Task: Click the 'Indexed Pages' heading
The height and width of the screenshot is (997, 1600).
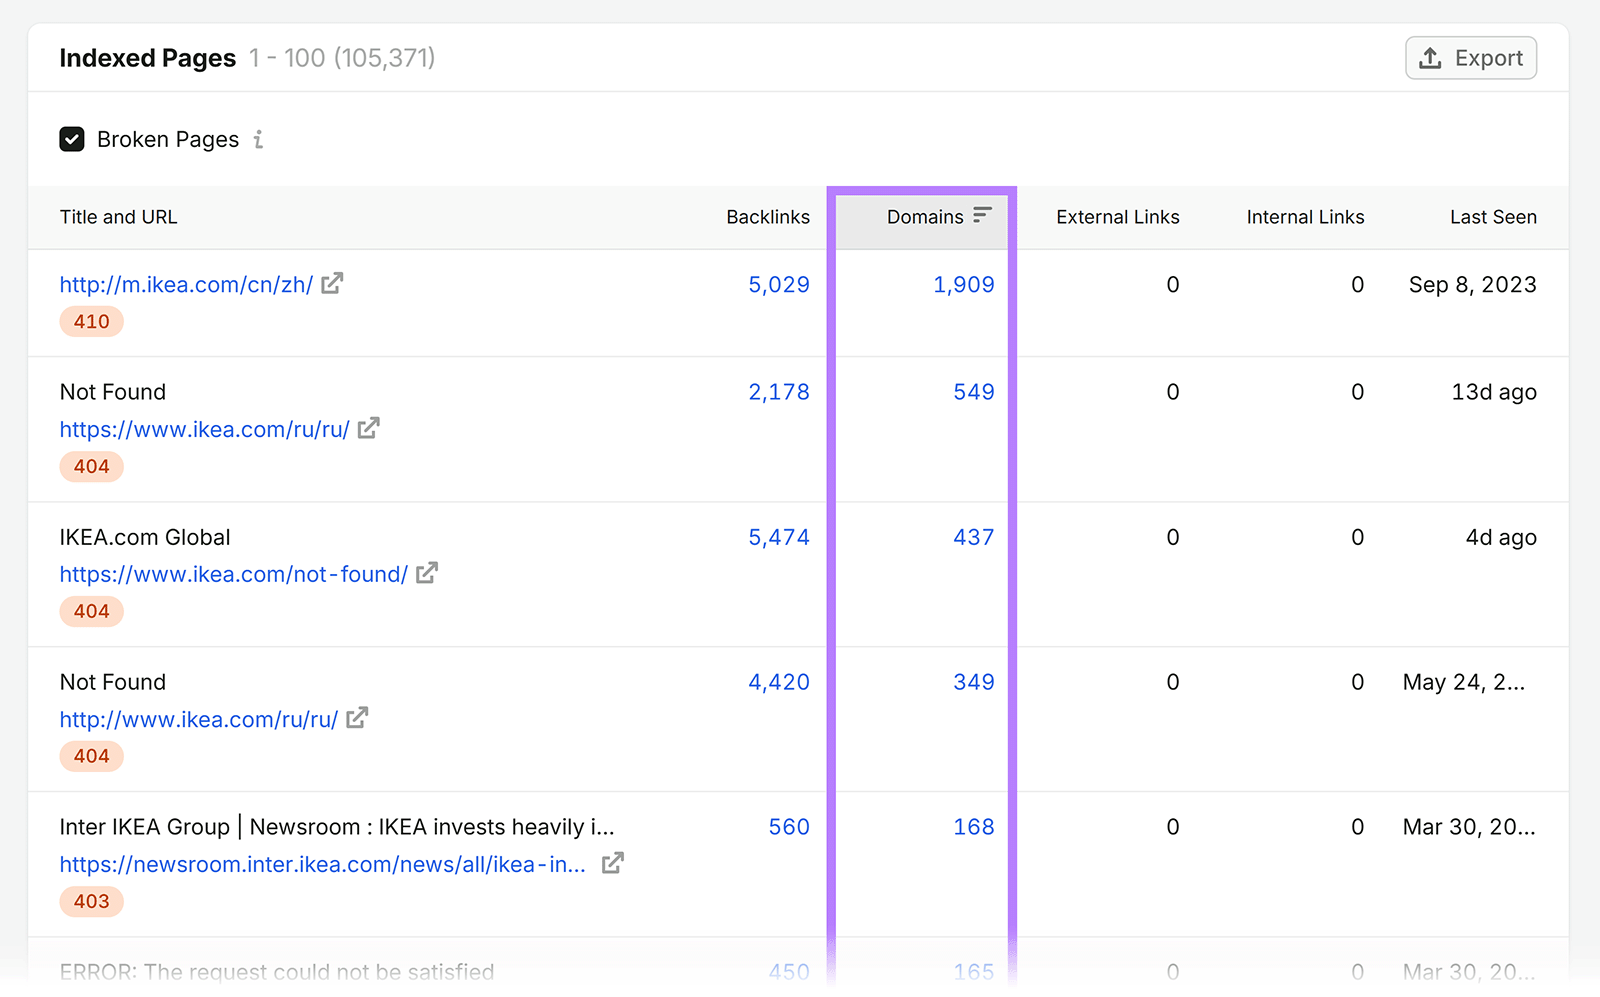Action: [148, 58]
